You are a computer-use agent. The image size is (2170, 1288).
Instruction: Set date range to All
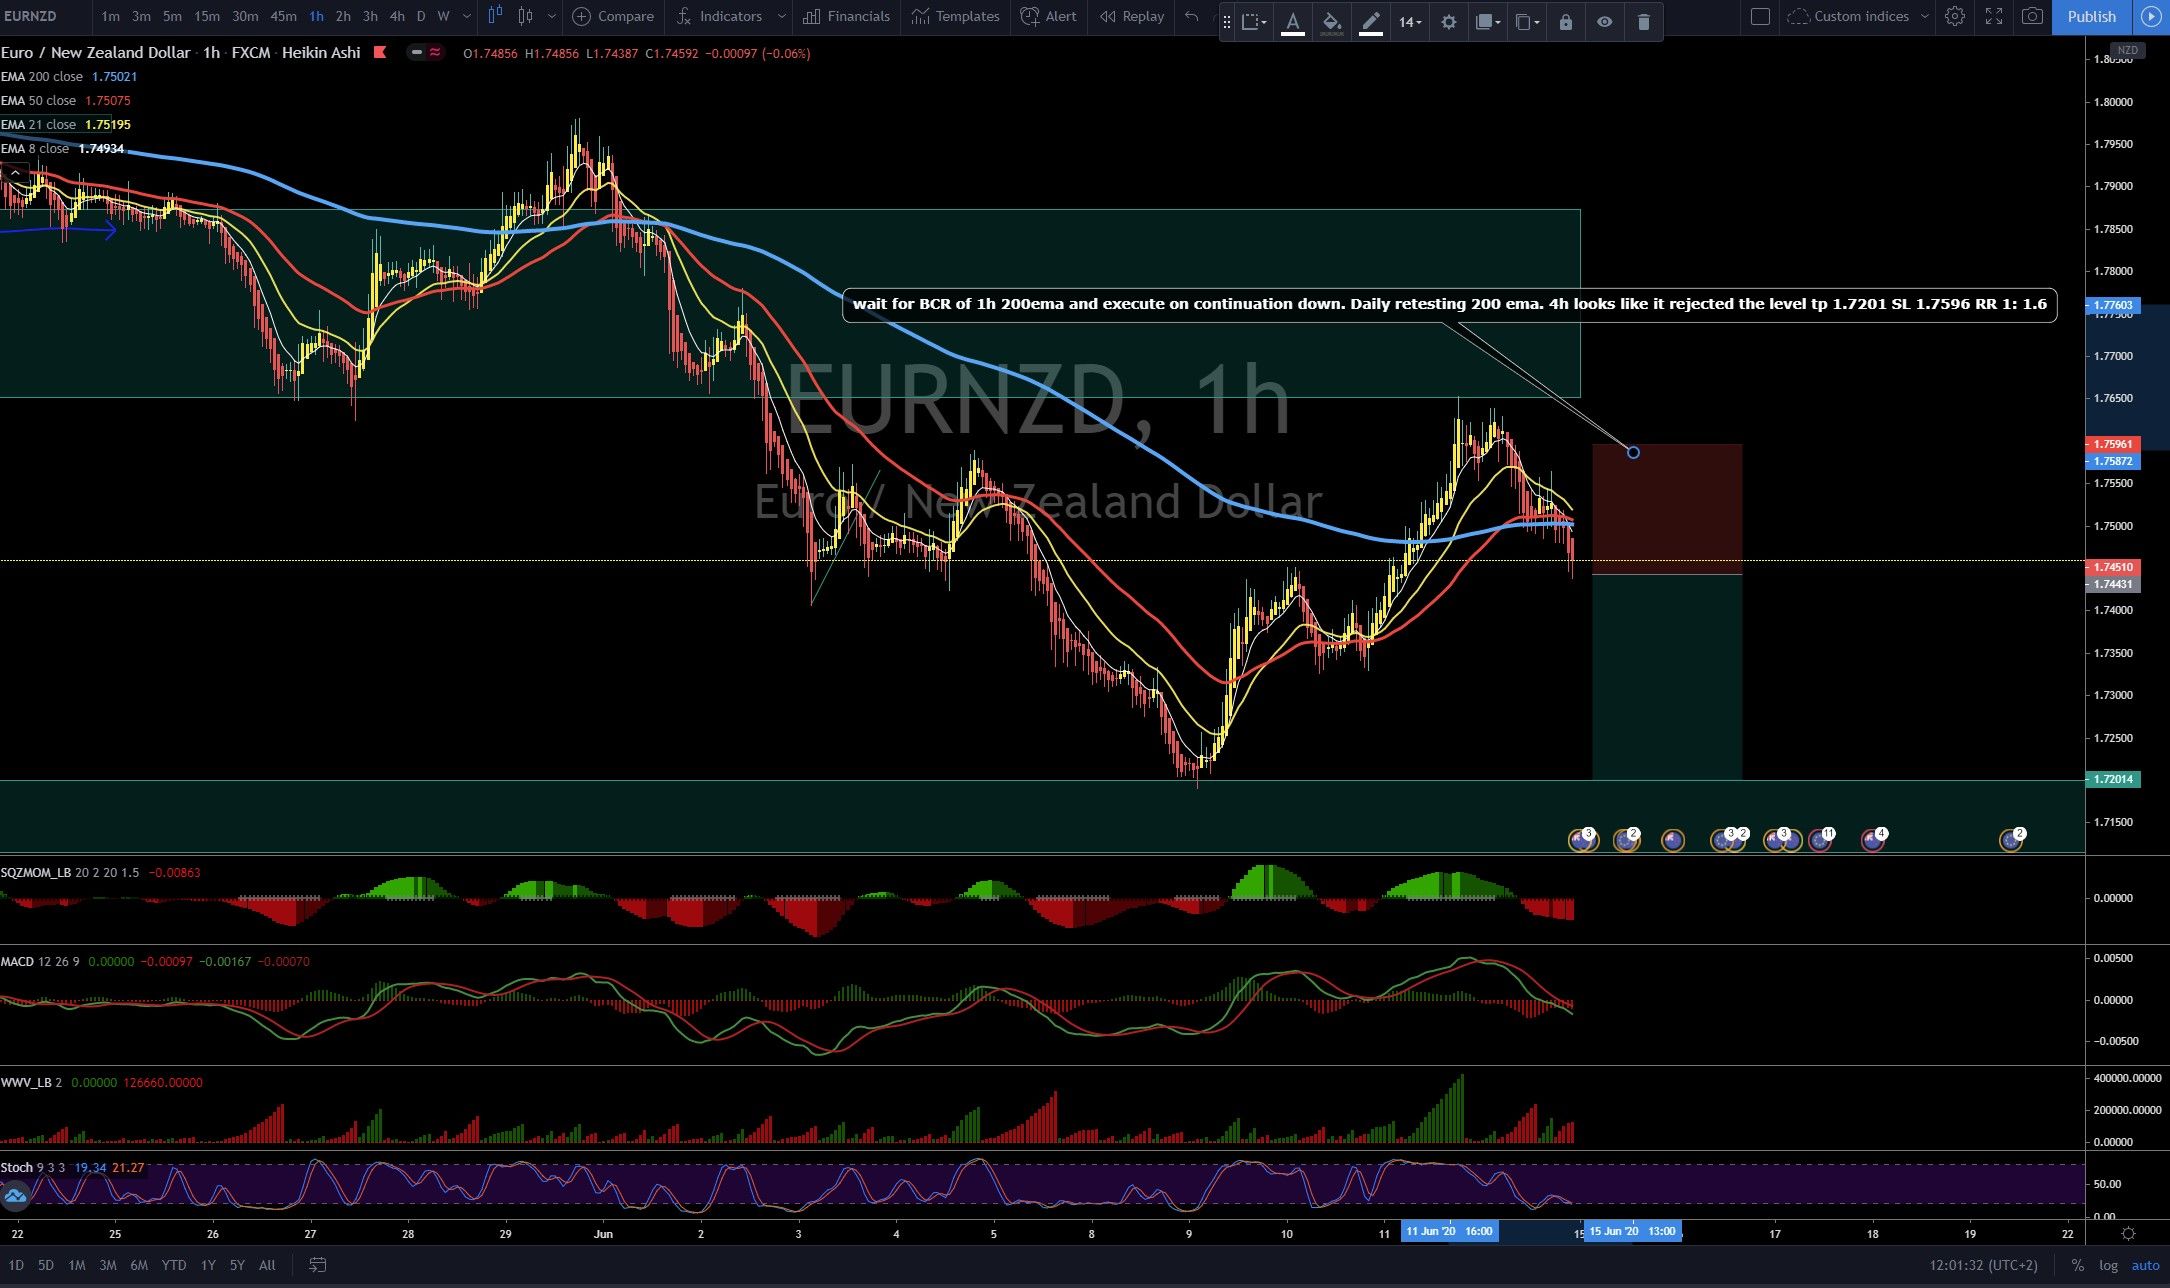coord(267,1265)
